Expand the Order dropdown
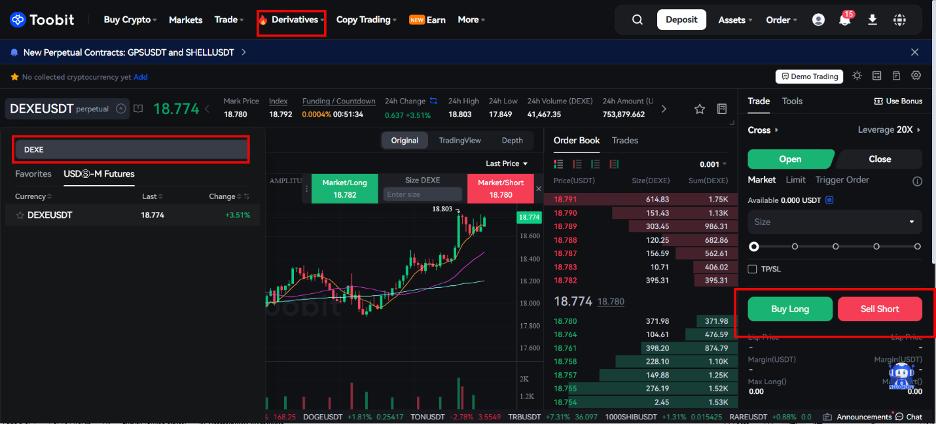Screen dimensions: 936x424 point(782,20)
